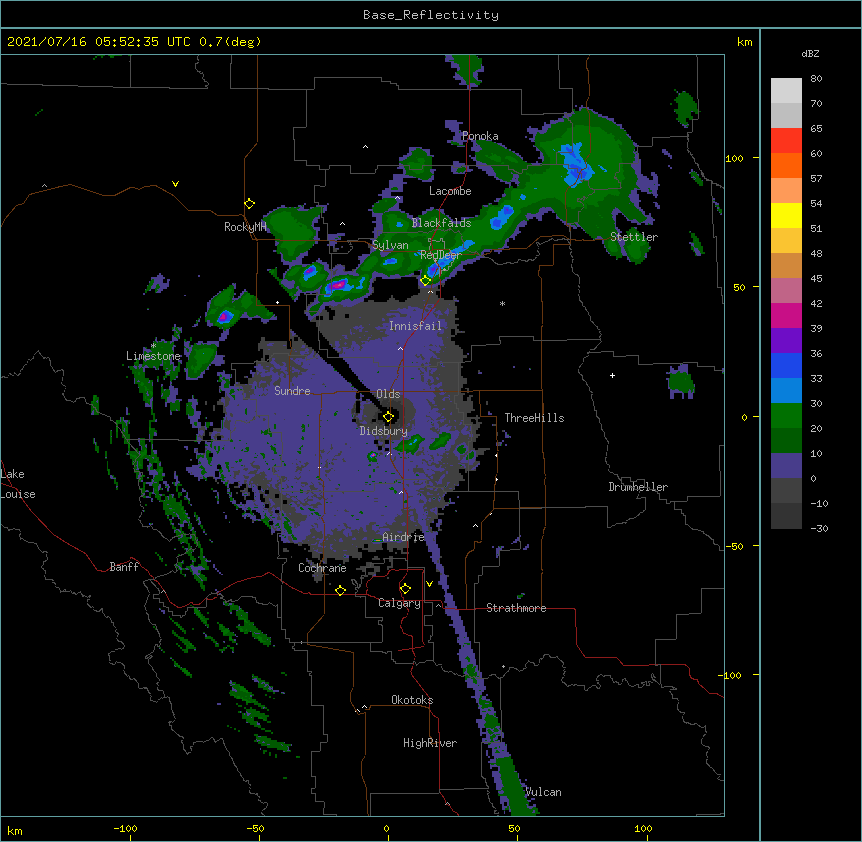Click the white asterisk marker east of Innisfail
This screenshot has width=862, height=842.
click(x=502, y=303)
